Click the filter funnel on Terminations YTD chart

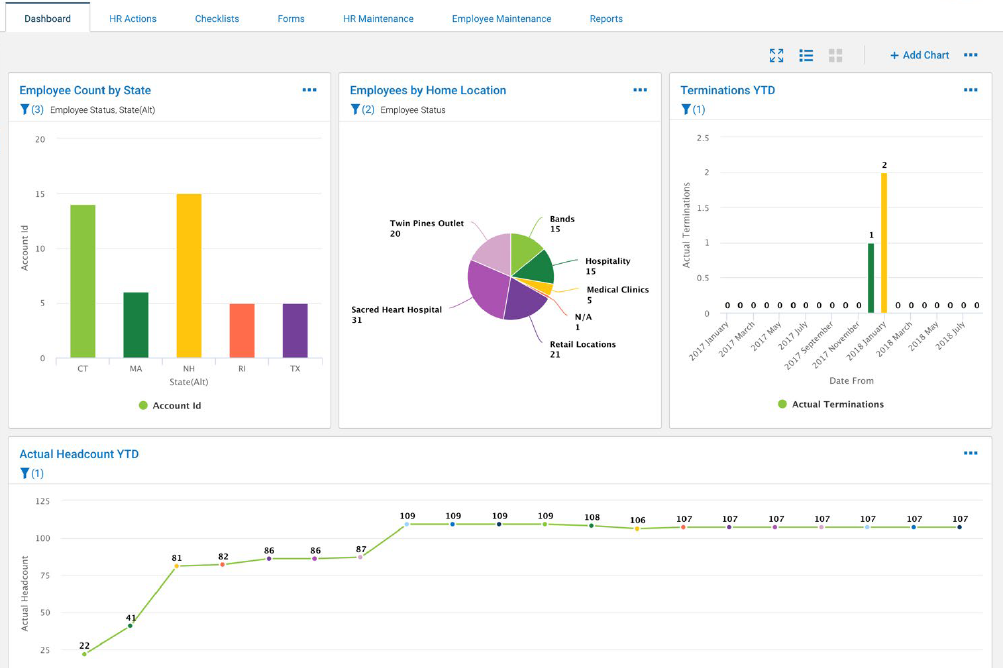687,110
